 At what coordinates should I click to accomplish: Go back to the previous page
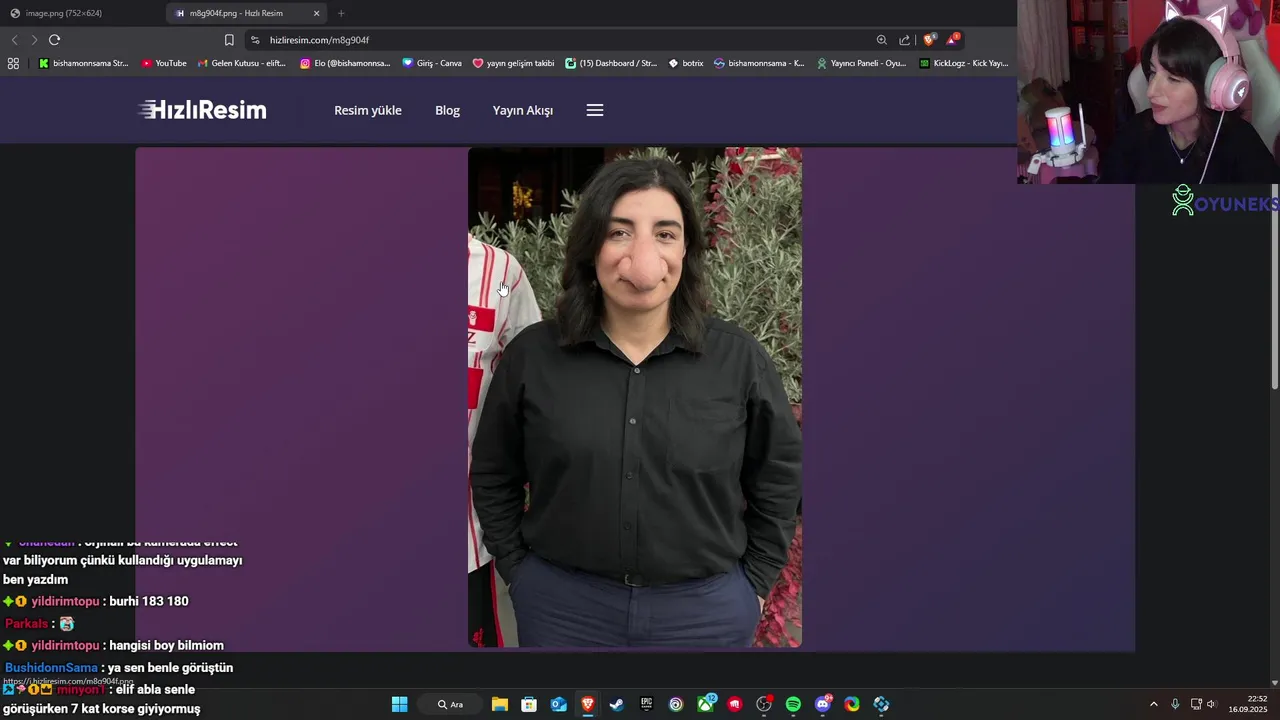coord(14,40)
